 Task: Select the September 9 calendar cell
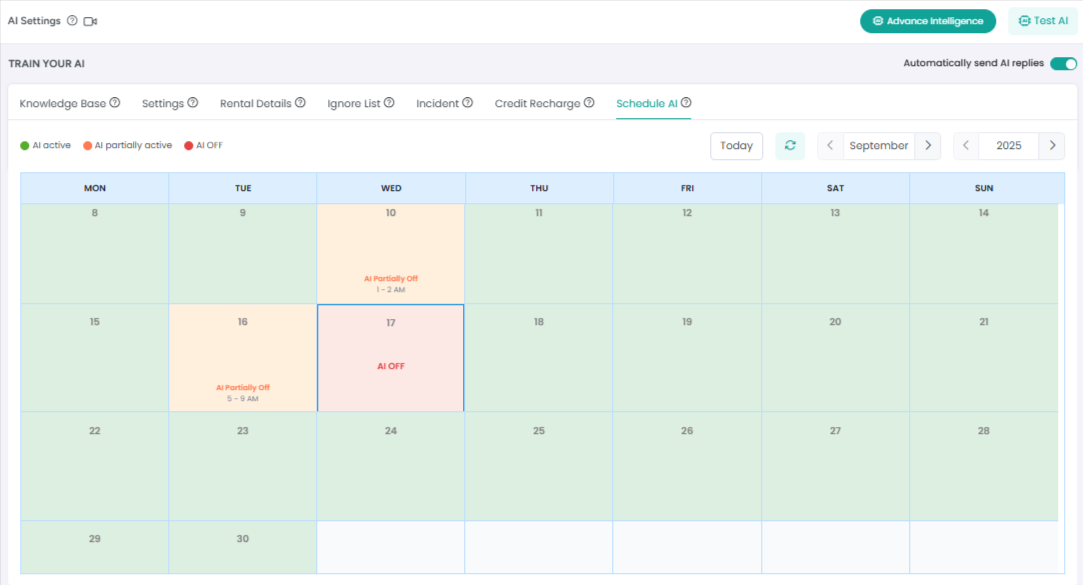(x=242, y=253)
